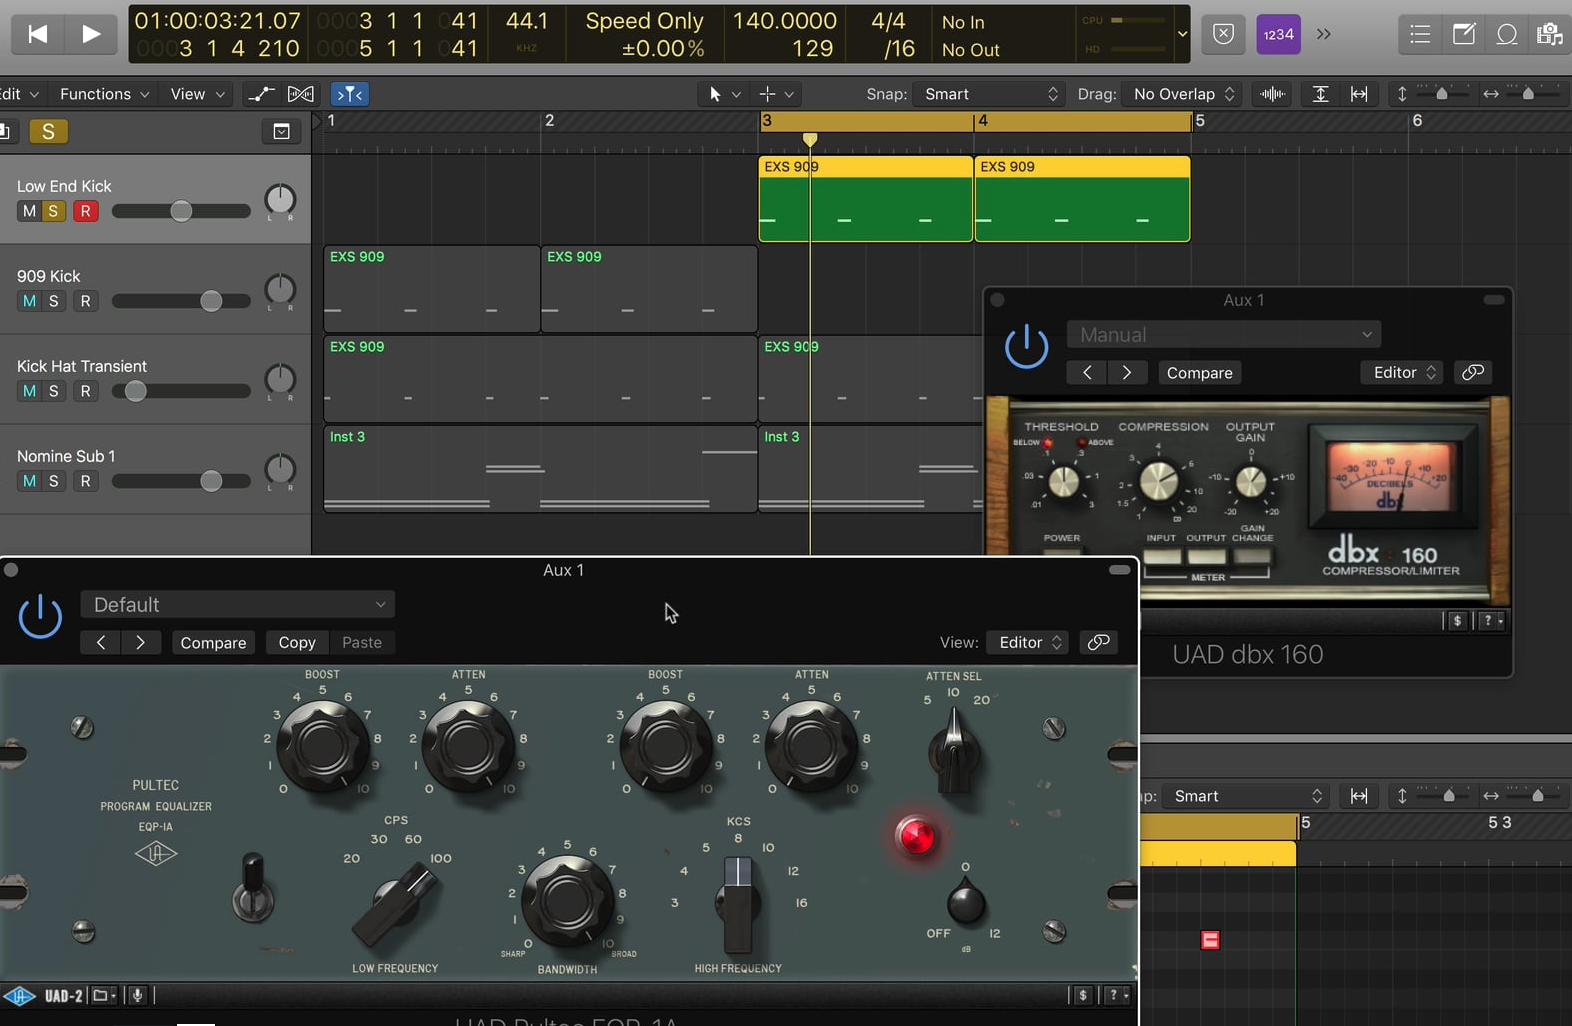Viewport: 1572px width, 1026px height.
Task: Click Compare in dbx 160 window
Action: coord(1199,372)
